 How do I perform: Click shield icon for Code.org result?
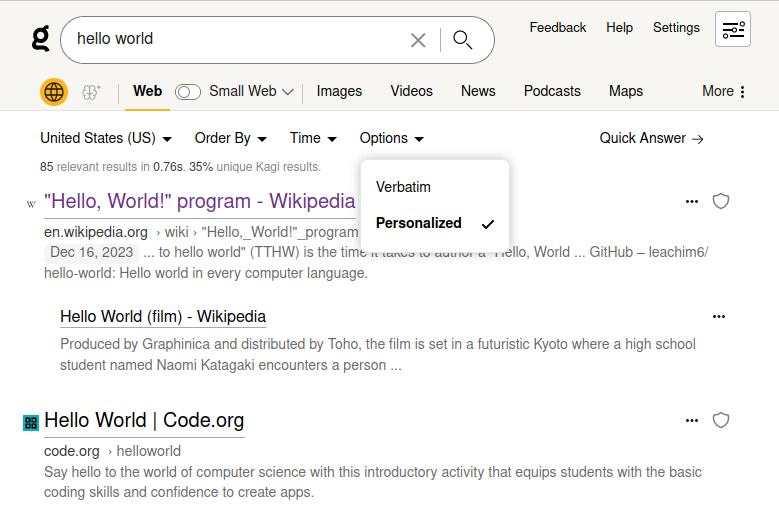721,420
